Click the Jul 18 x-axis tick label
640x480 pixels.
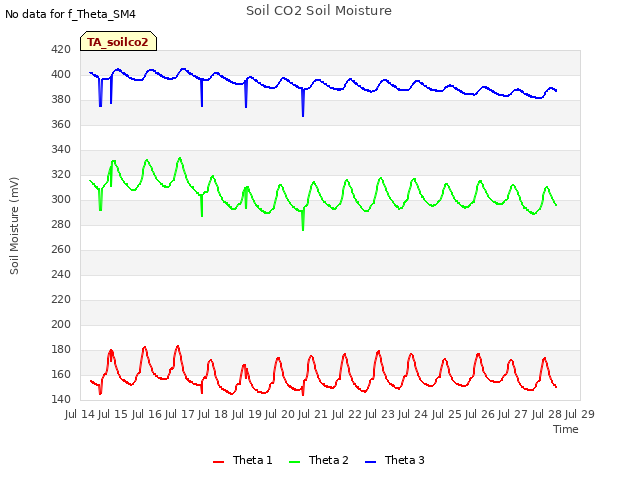click(x=215, y=414)
